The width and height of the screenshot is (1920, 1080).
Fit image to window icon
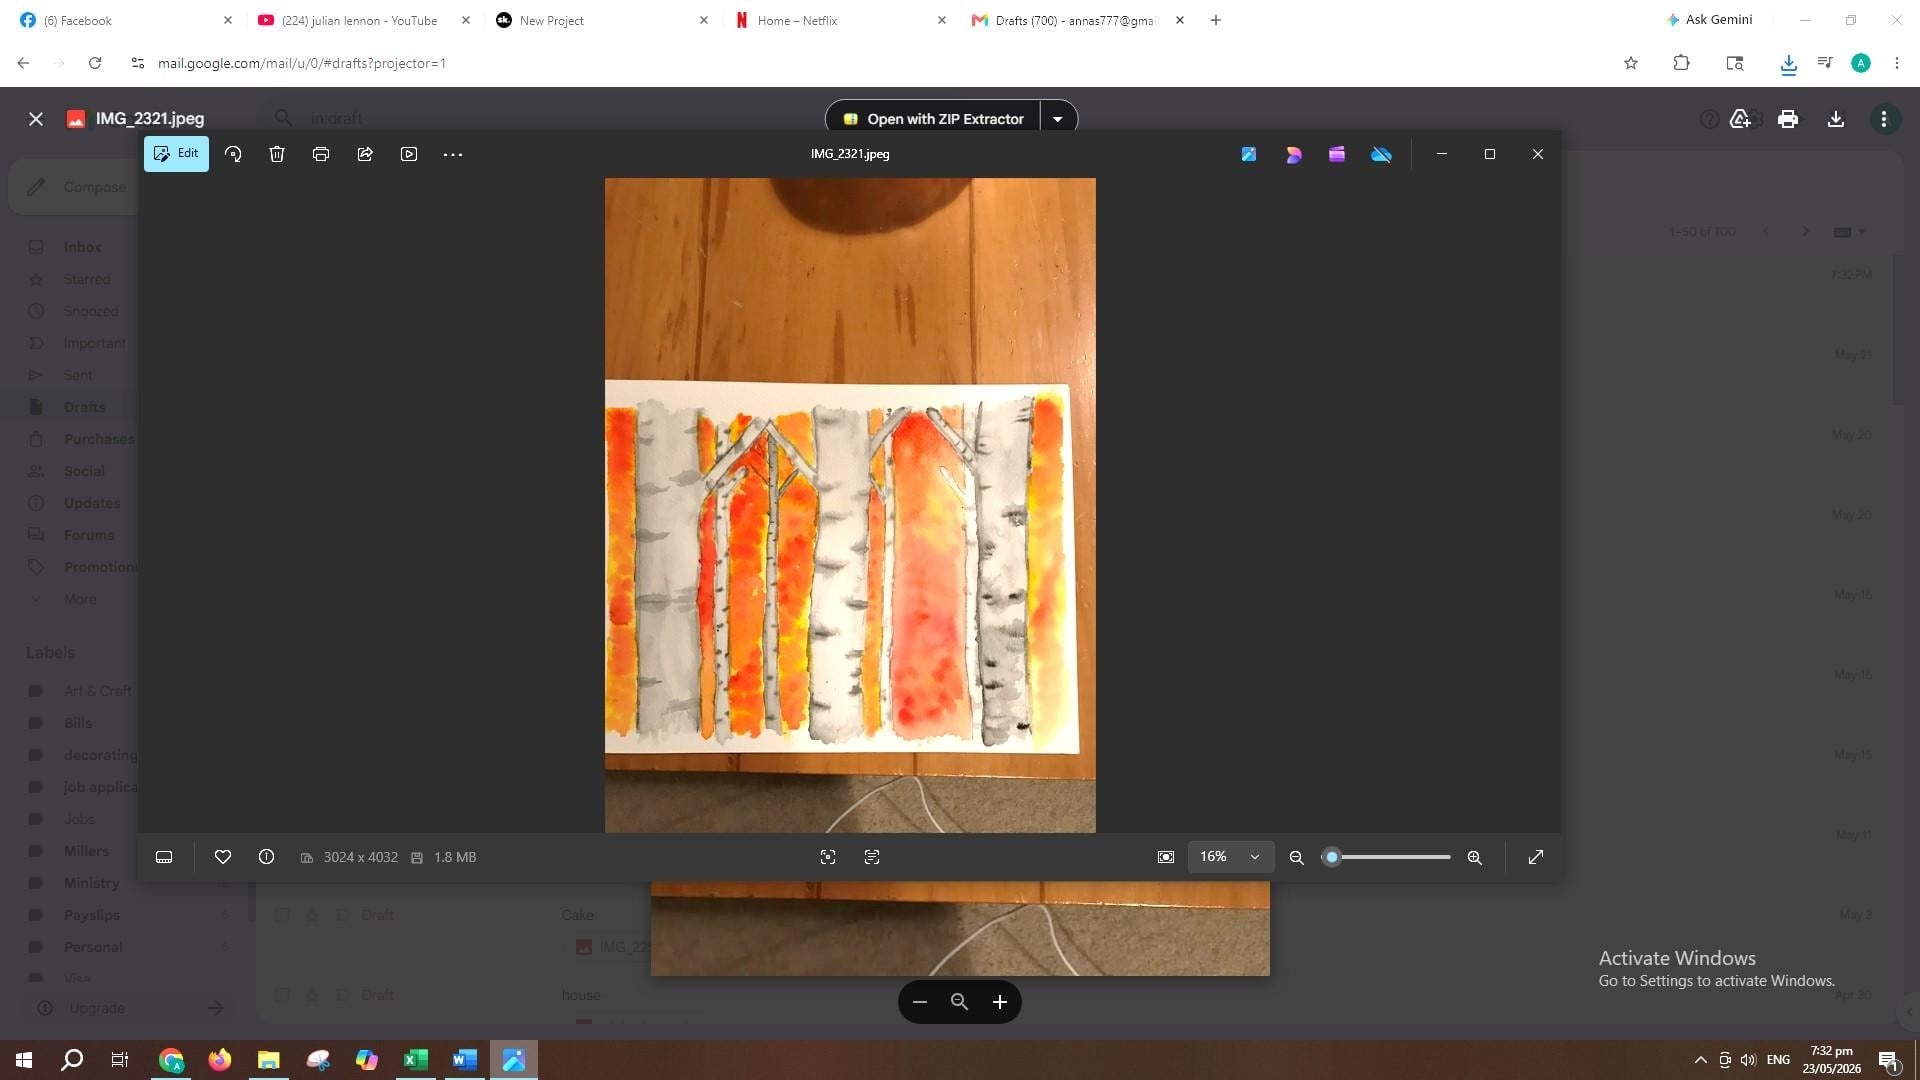pos(1166,857)
